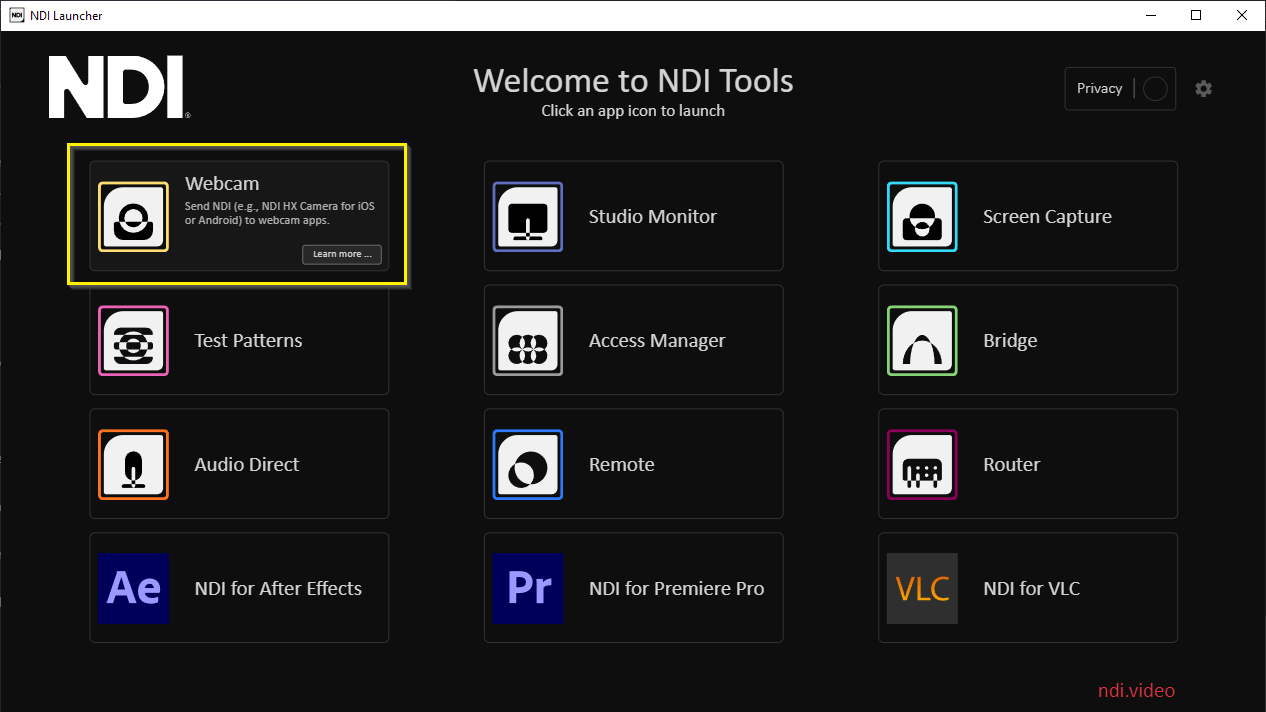Screen dimensions: 1266x712
Task: Click the NDI Launcher title bar icon
Action: (17, 16)
